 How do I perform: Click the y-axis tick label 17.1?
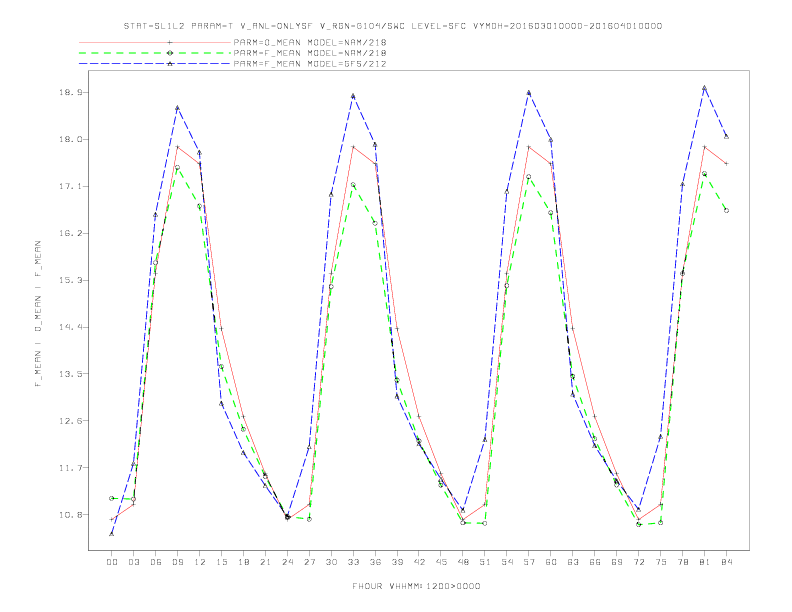(71, 186)
